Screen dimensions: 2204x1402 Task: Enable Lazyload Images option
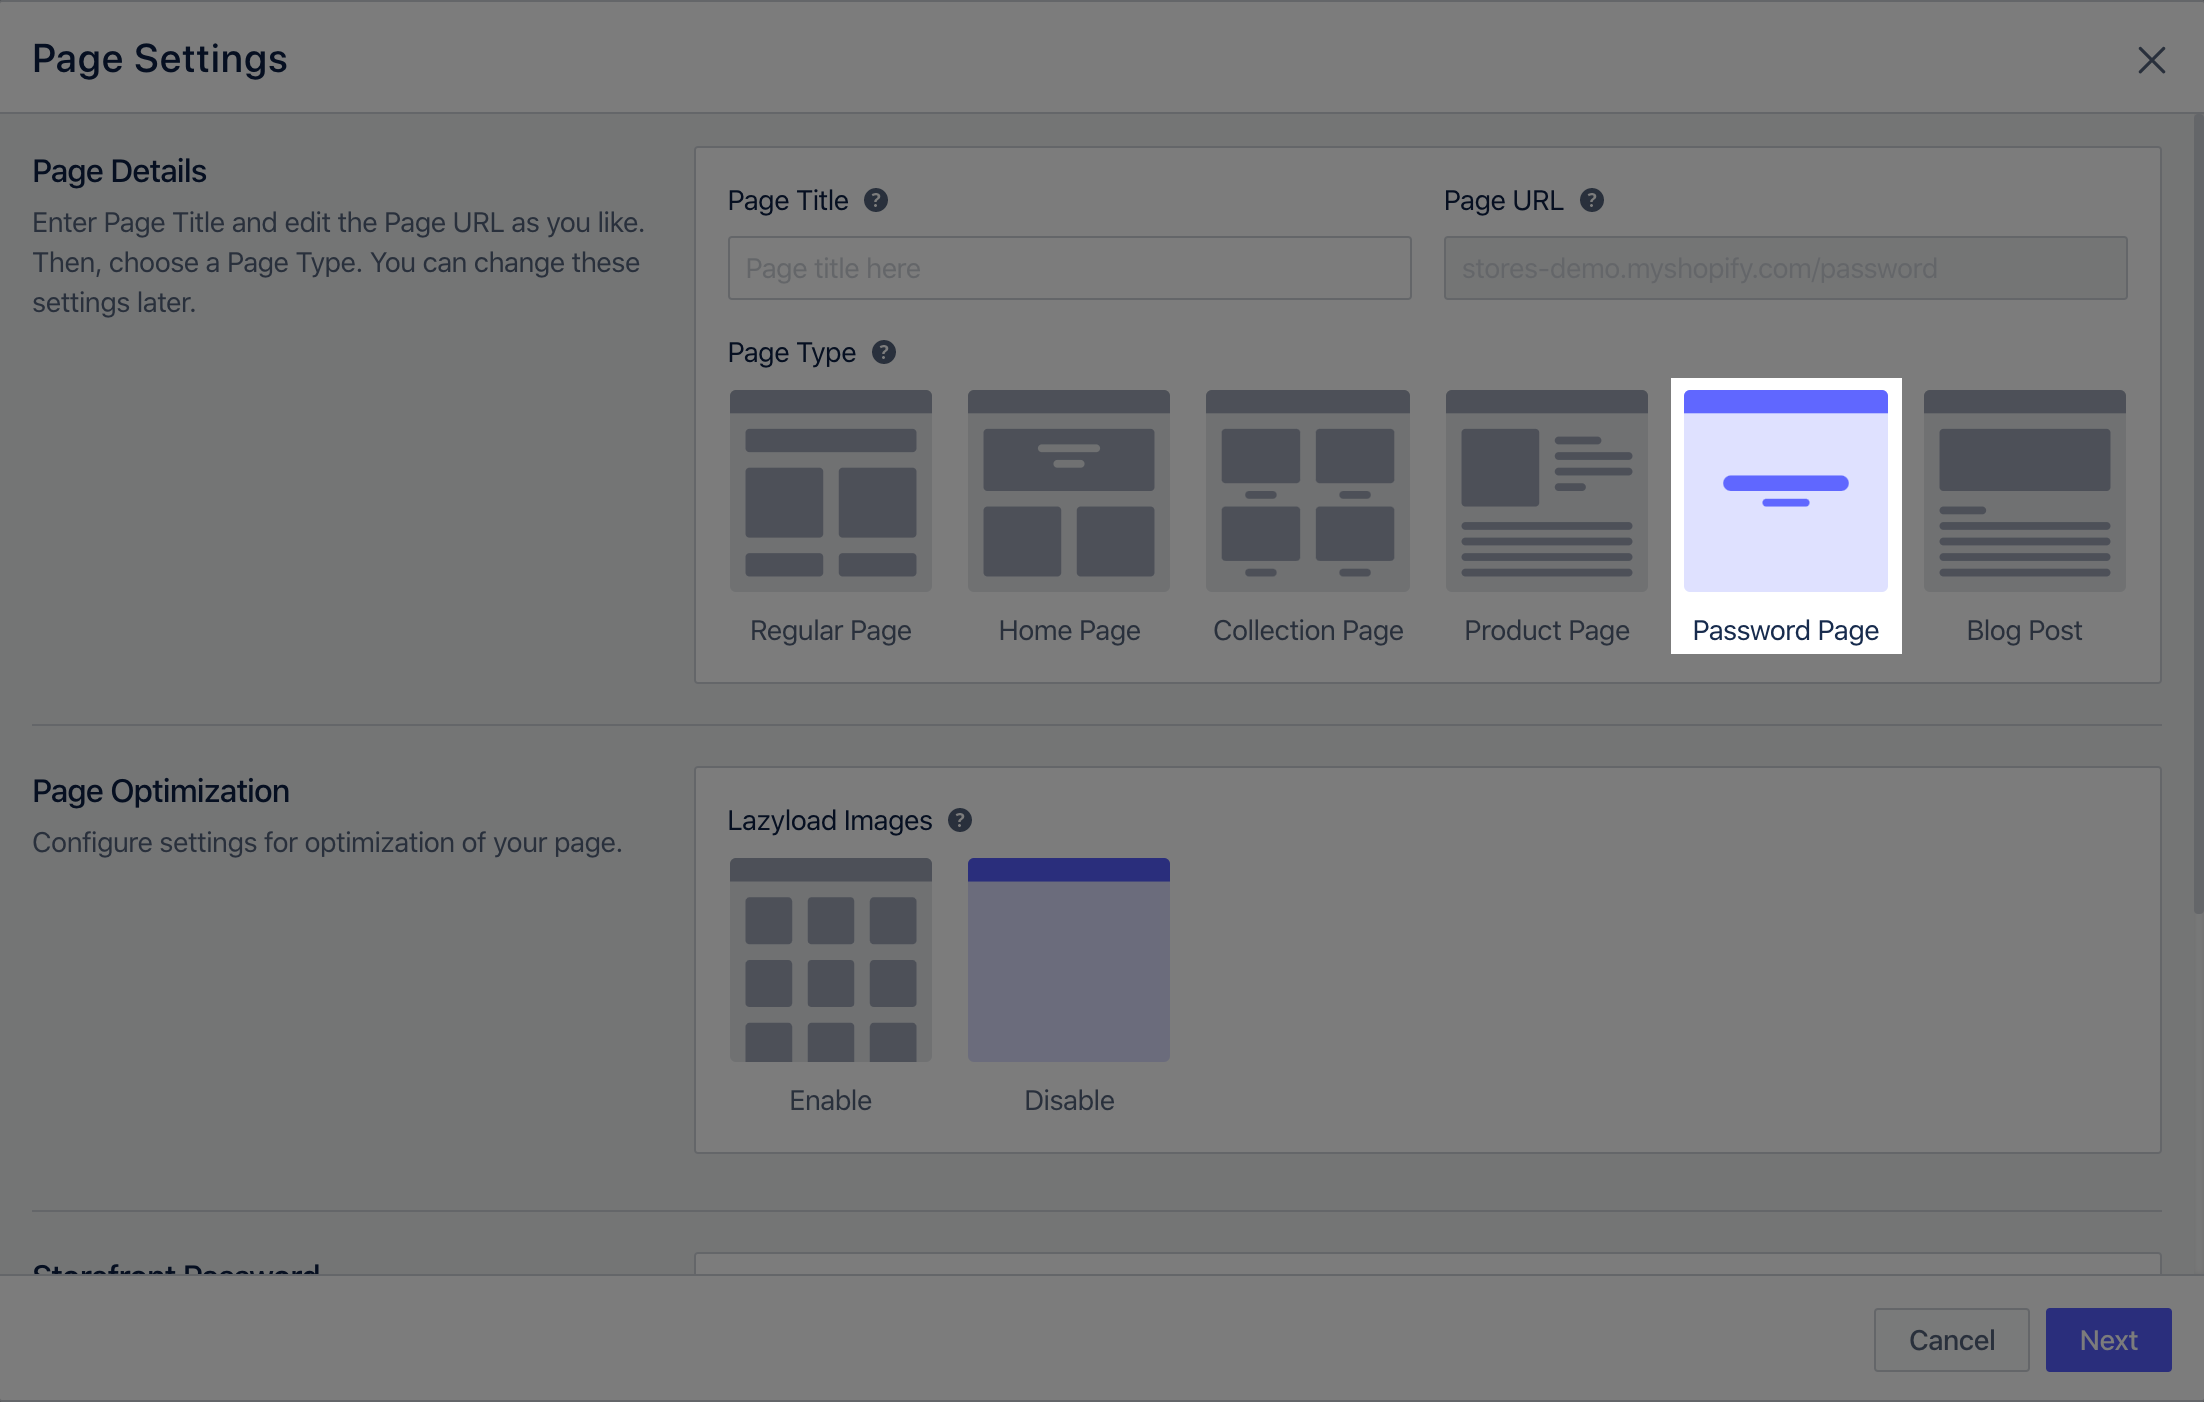(x=830, y=959)
